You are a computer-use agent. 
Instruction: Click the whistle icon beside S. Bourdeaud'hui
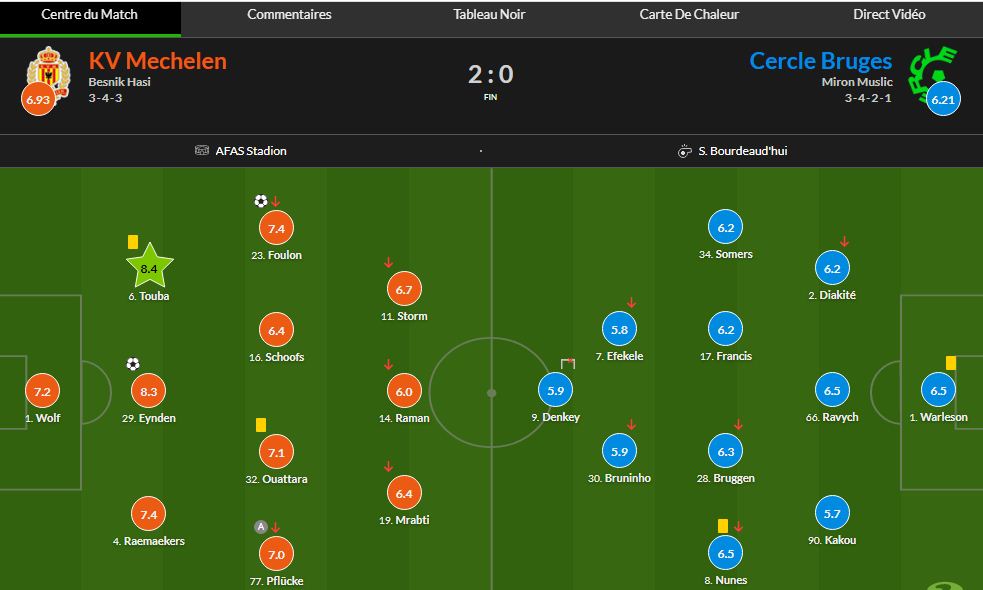pyautogui.click(x=684, y=151)
